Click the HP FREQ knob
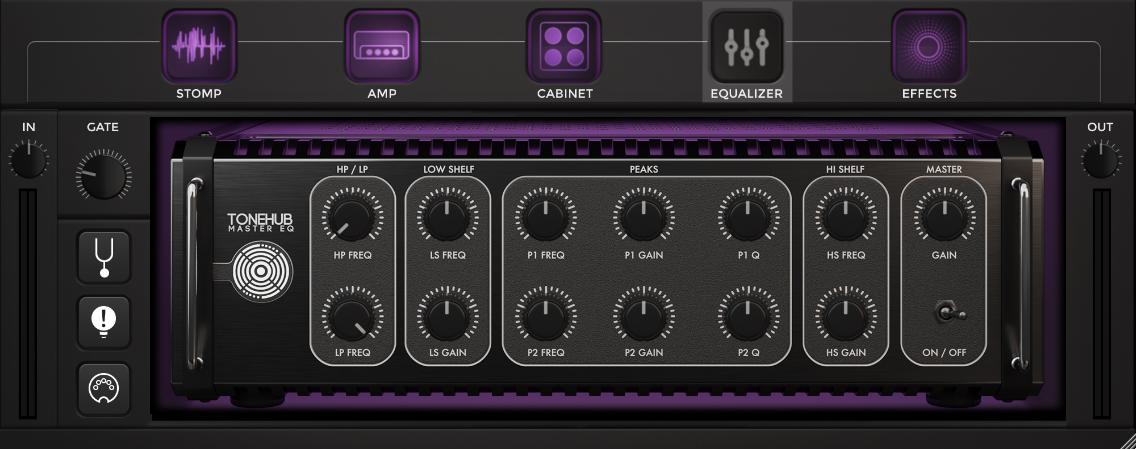The image size is (1136, 449). click(352, 216)
